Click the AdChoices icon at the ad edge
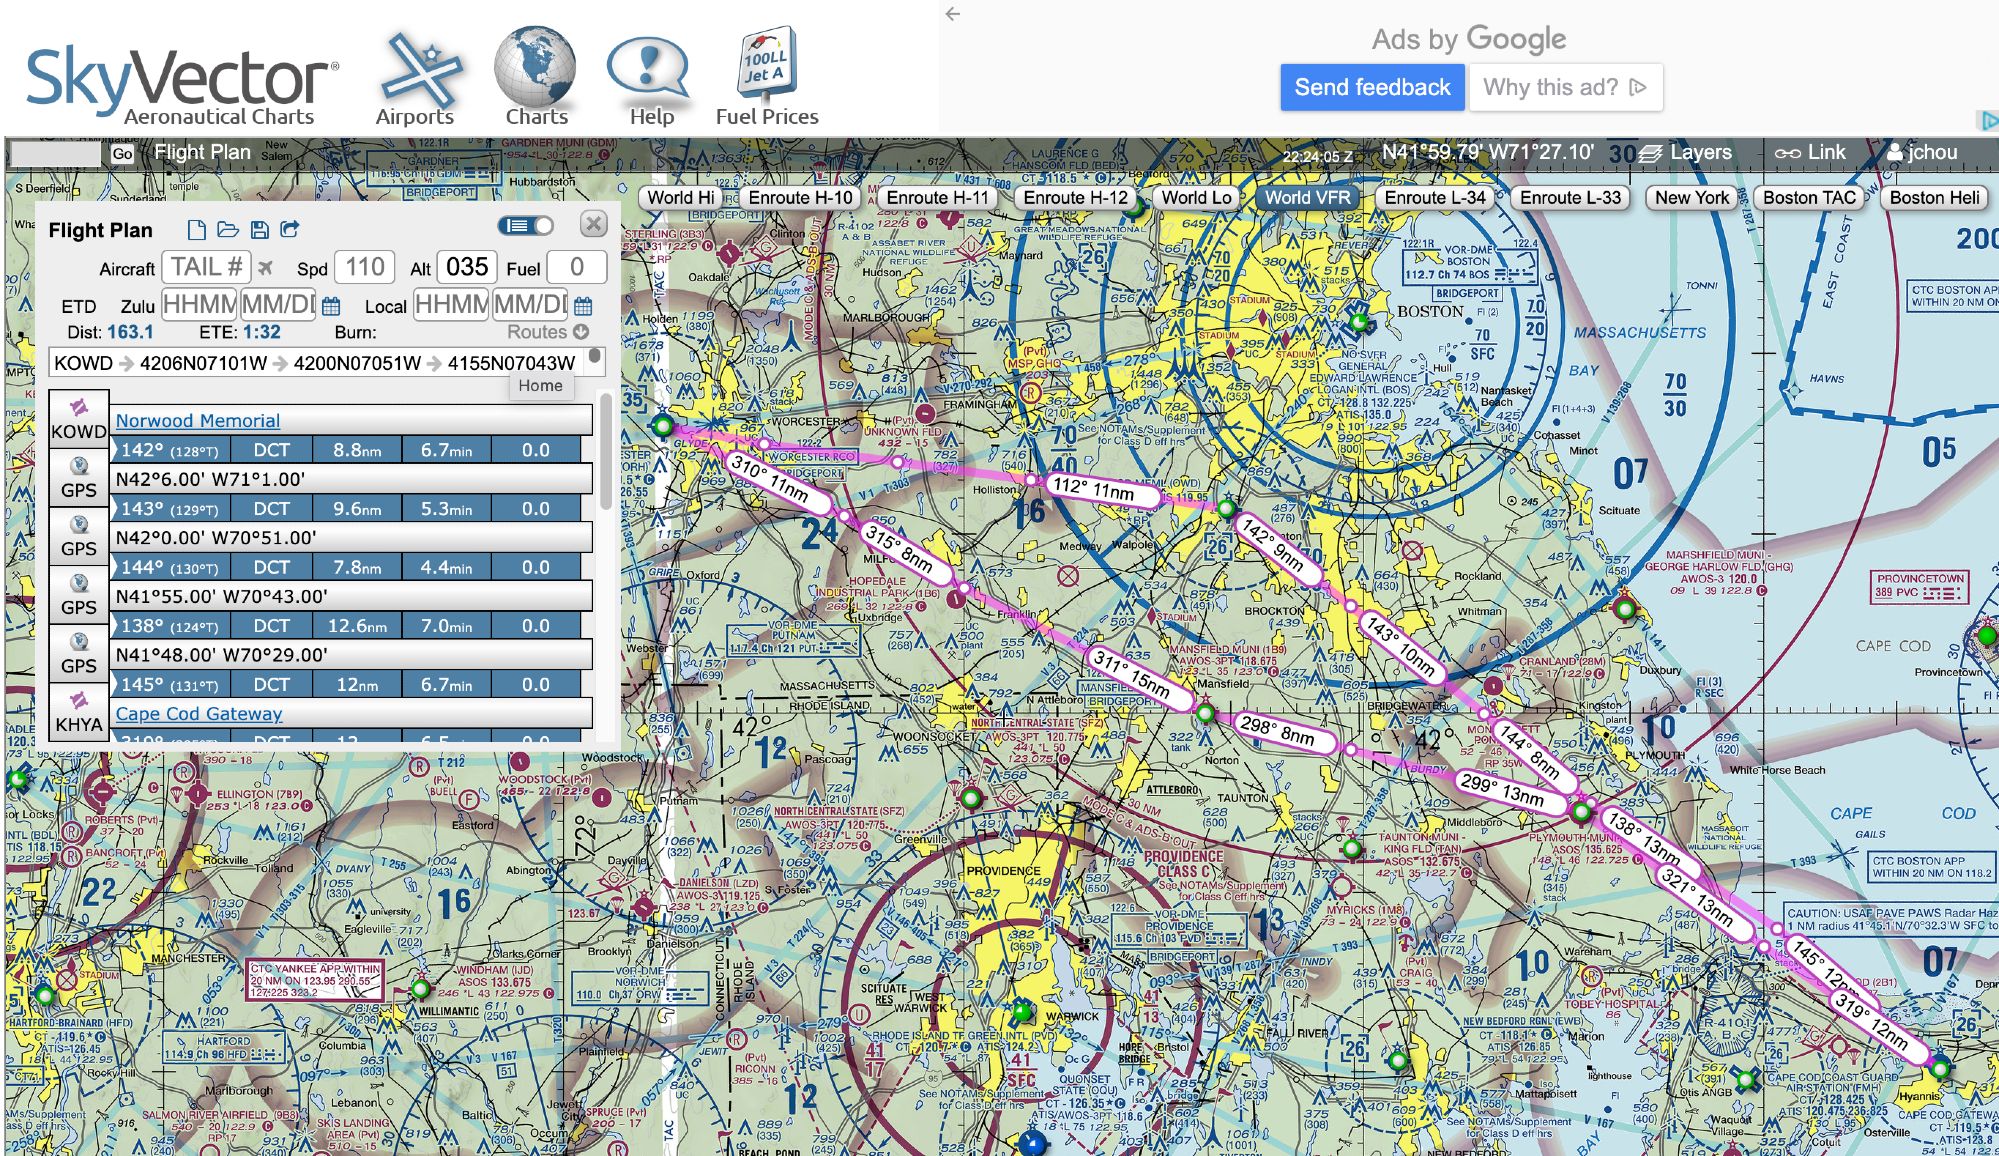The image size is (1999, 1156). point(1989,120)
